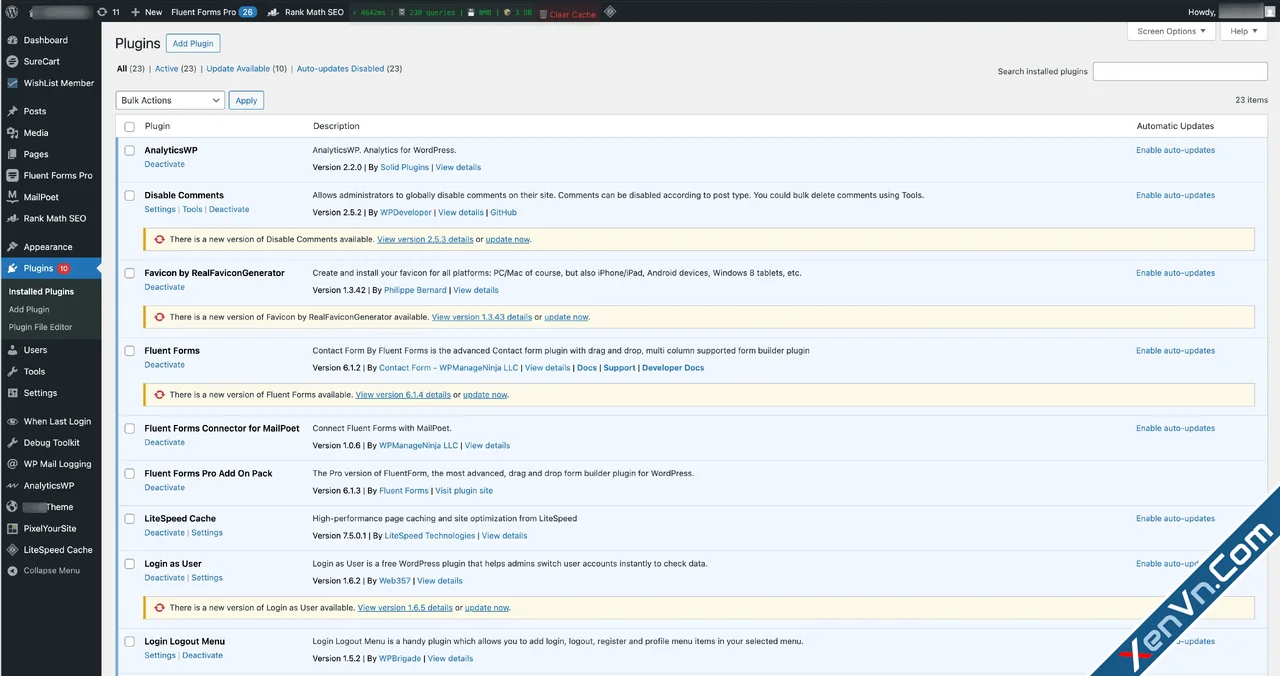Screen dimensions: 1280x676
Task: Click the Collapse Menu arrow icon
Action: (12, 570)
